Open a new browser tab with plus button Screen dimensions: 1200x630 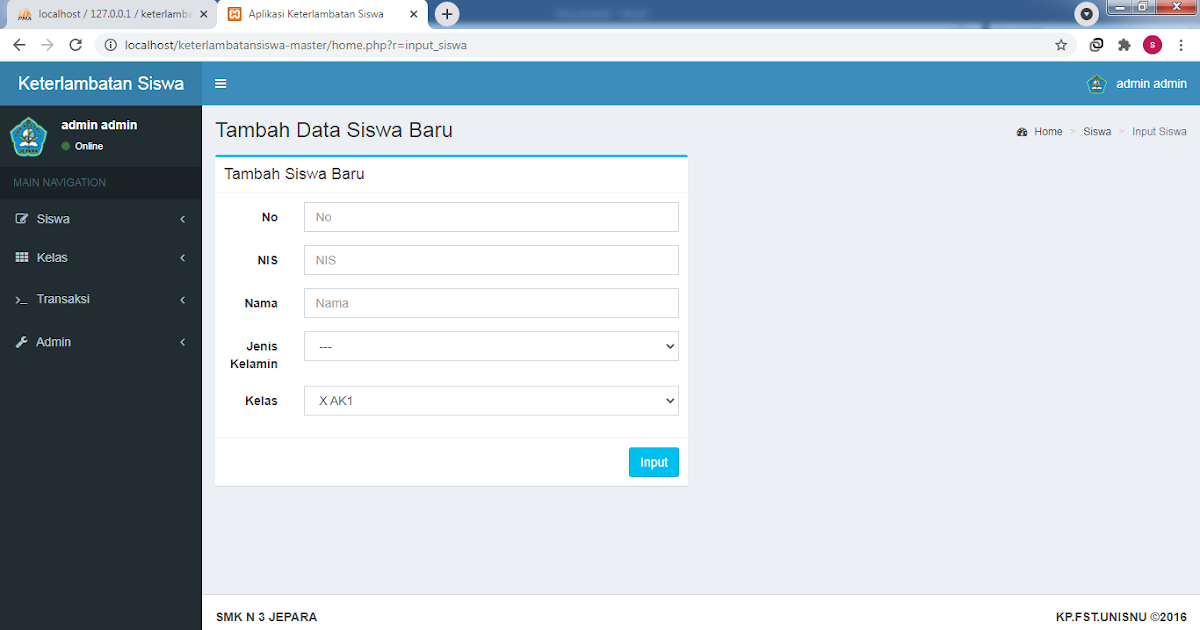pos(447,14)
